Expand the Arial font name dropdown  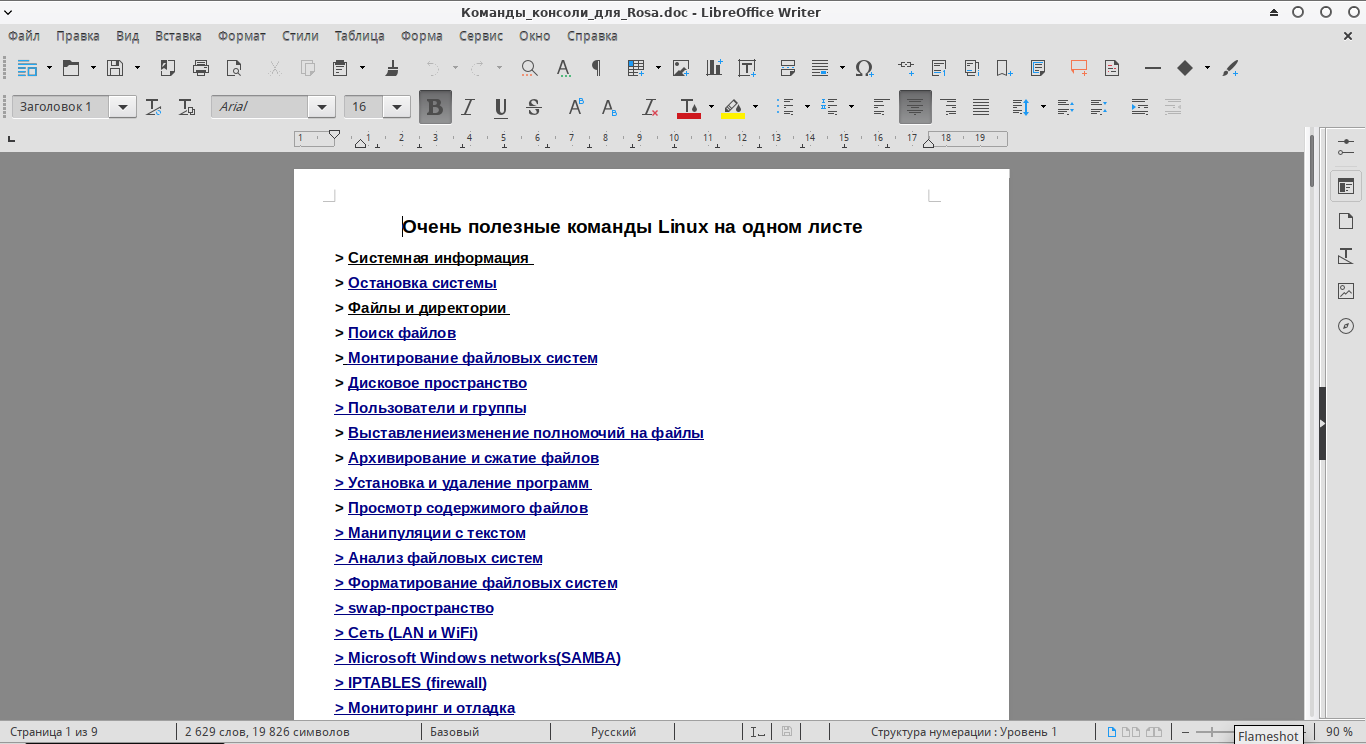click(322, 107)
